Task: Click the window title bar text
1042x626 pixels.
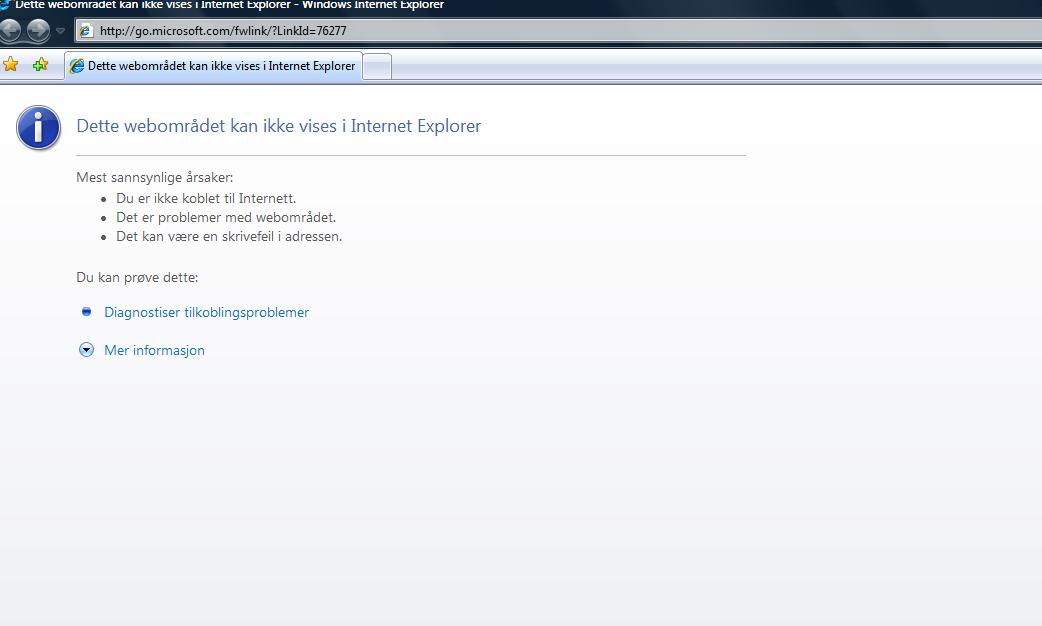Action: 229,5
